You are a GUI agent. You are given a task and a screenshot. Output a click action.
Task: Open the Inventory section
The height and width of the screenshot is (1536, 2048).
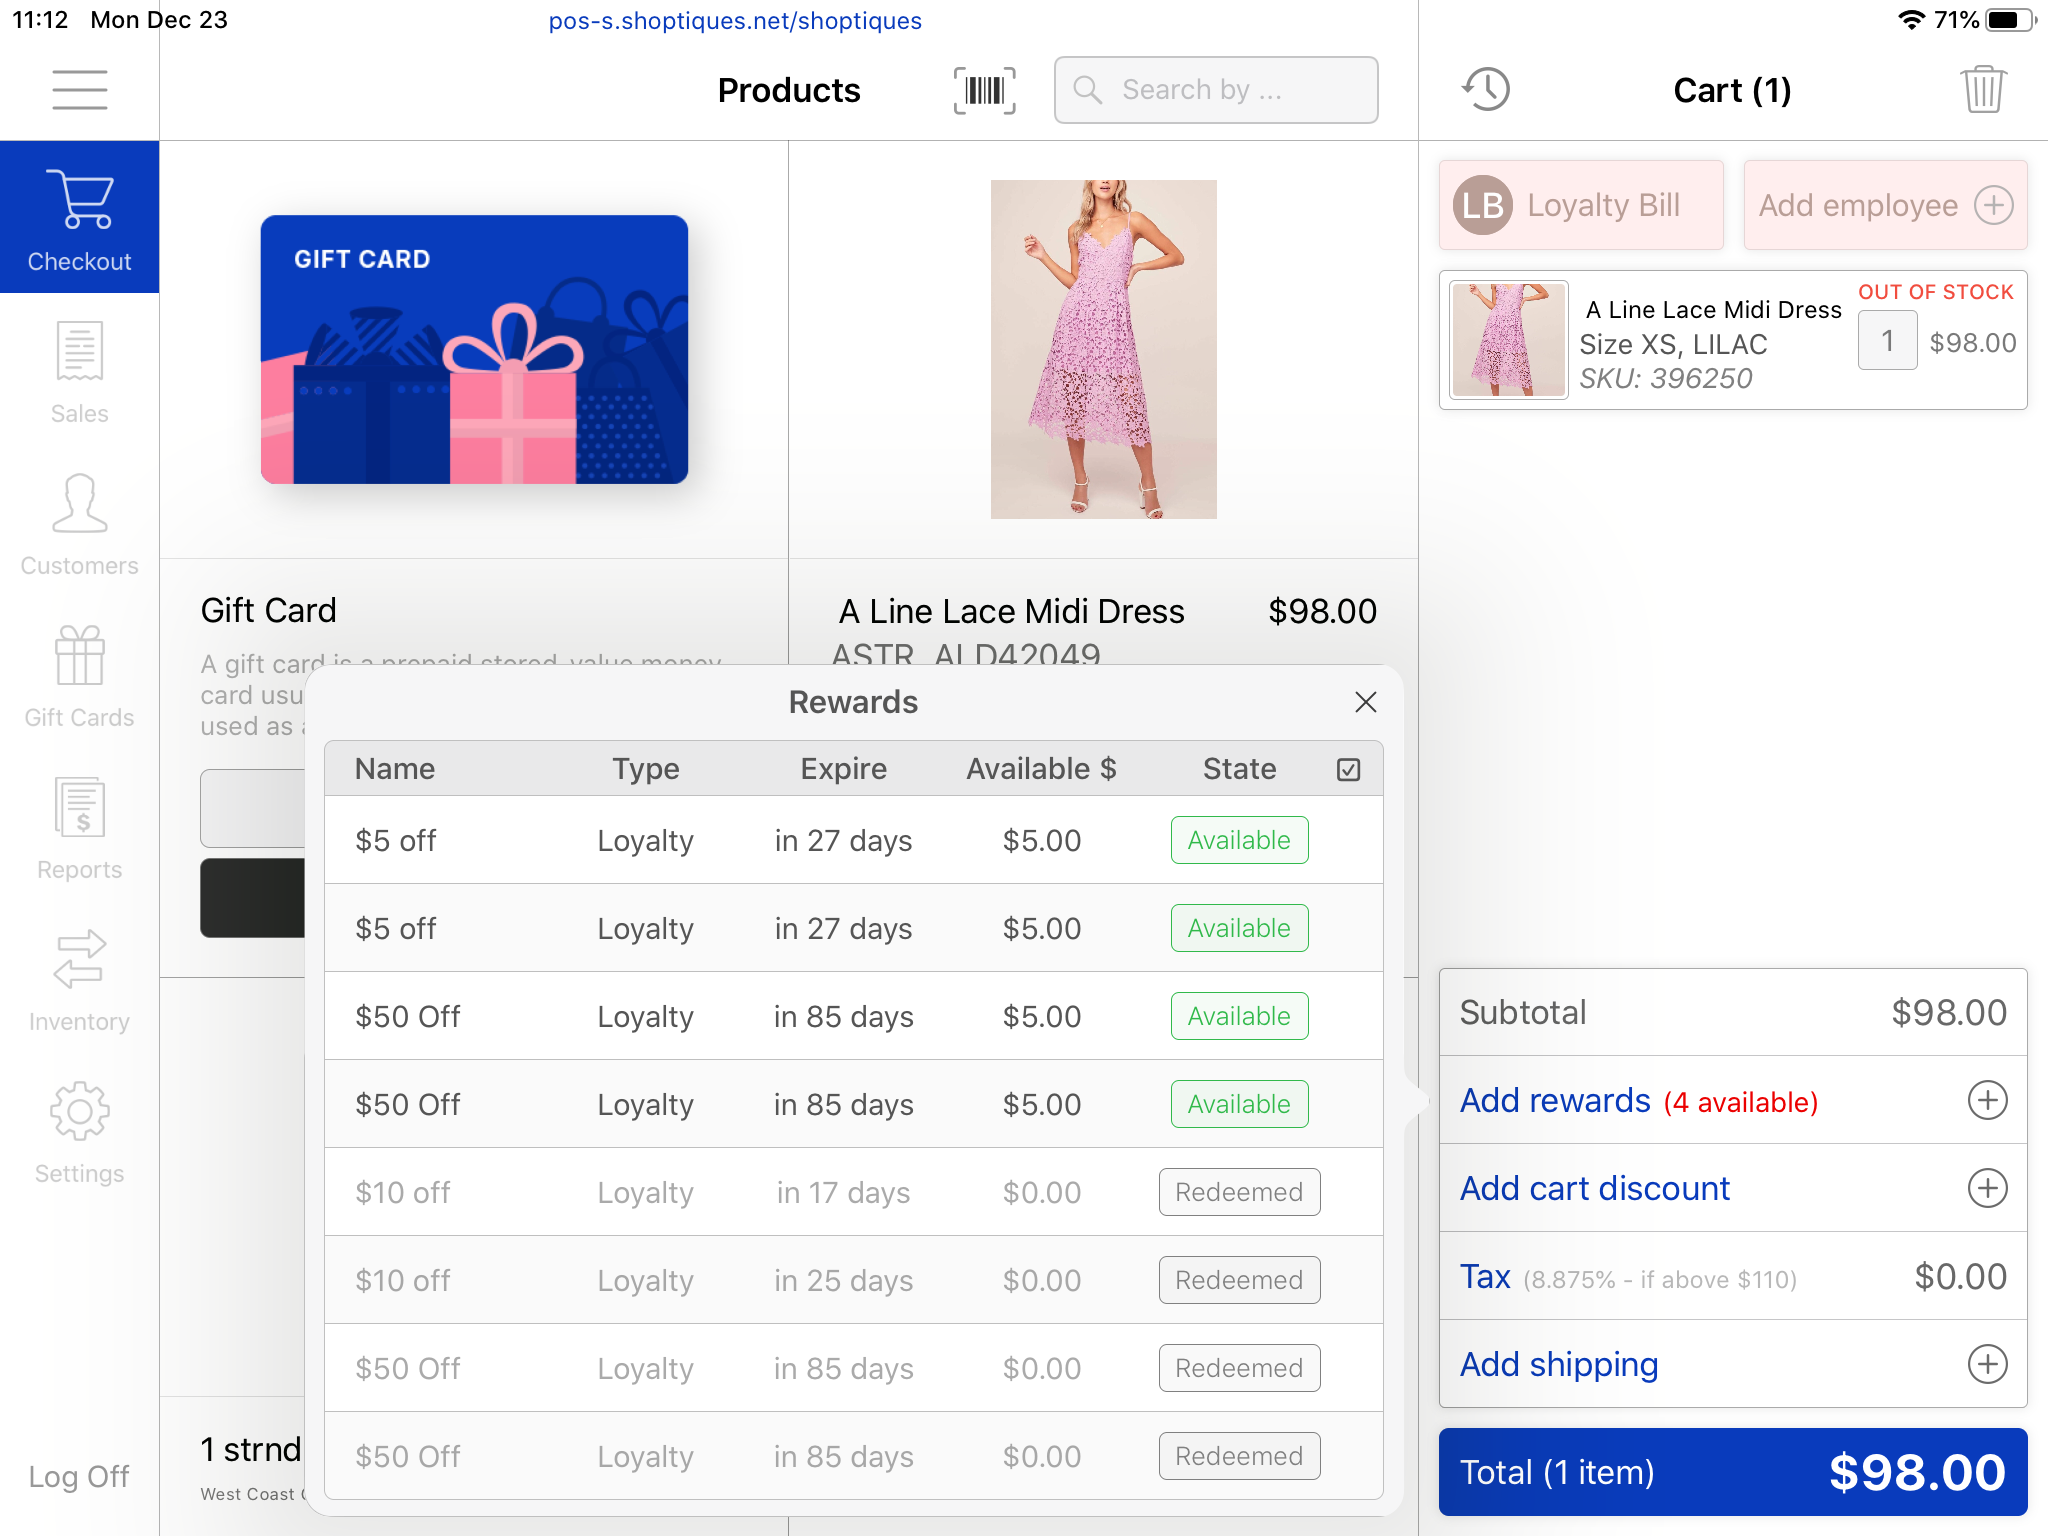coord(80,979)
